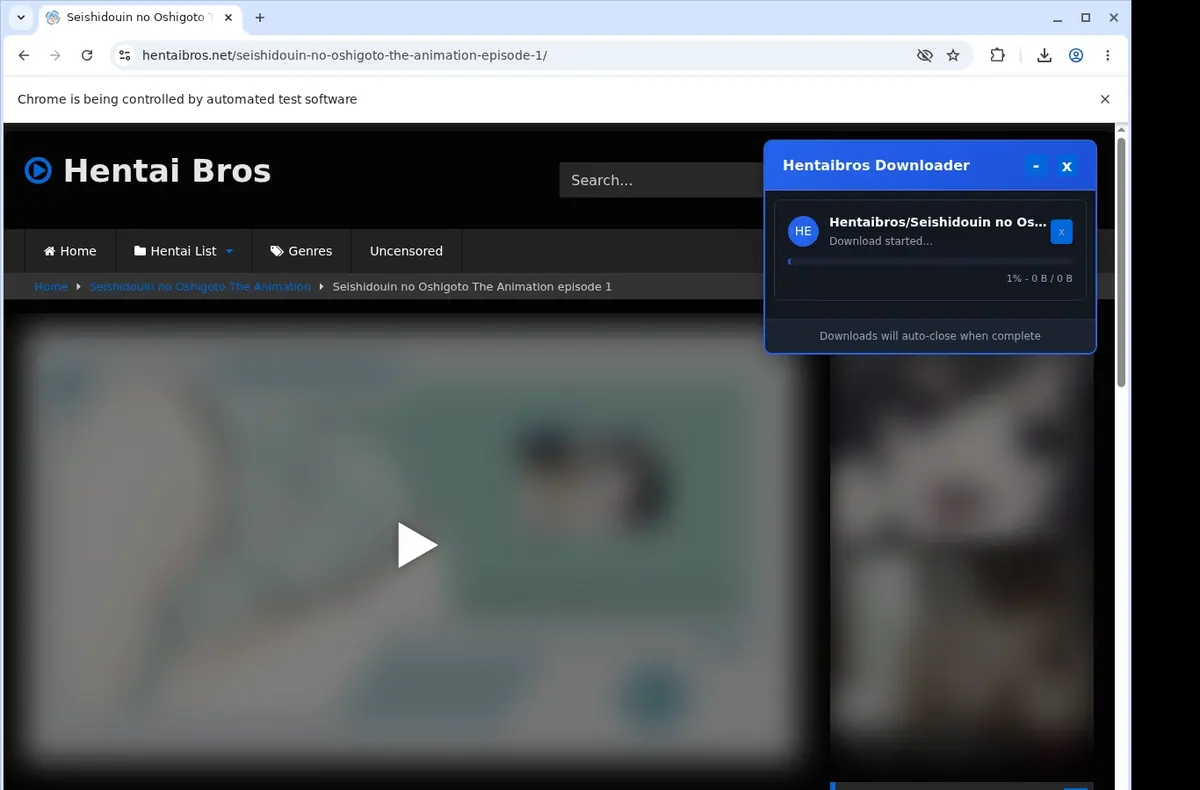The image size is (1200, 790).
Task: Open Chrome downloads icon
Action: click(x=1044, y=56)
